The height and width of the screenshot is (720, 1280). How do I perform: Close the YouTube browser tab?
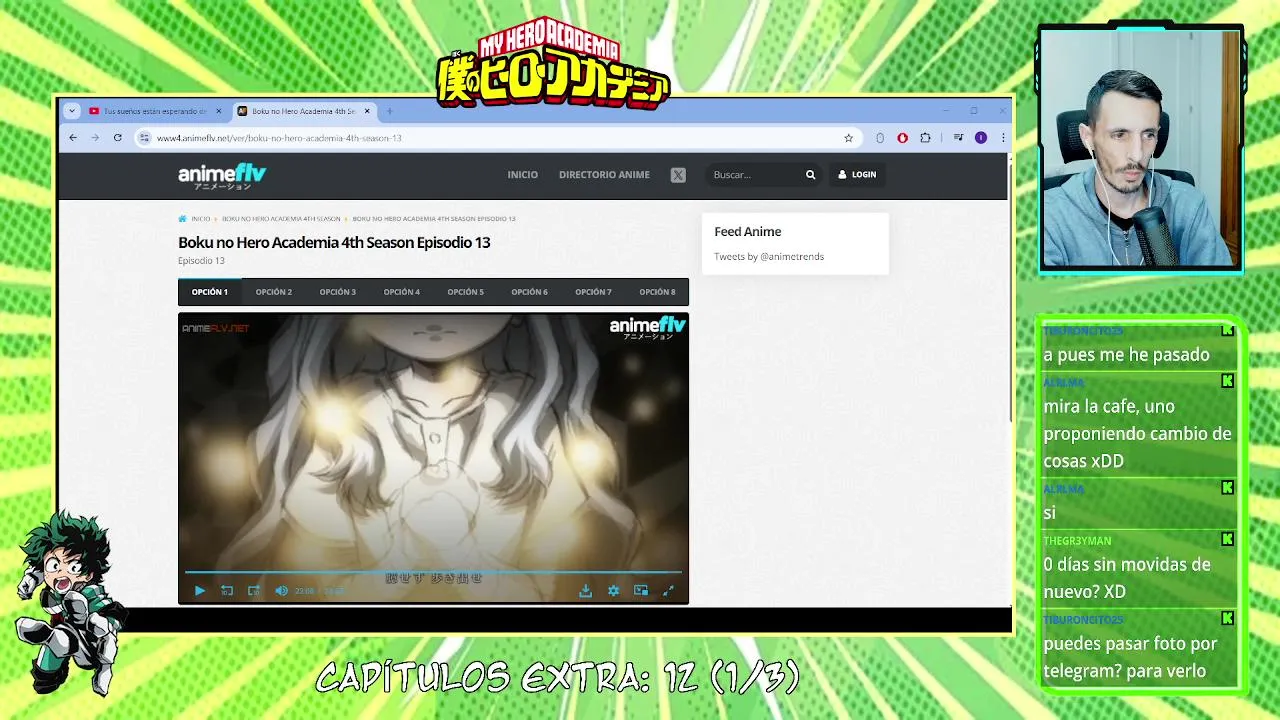220,111
